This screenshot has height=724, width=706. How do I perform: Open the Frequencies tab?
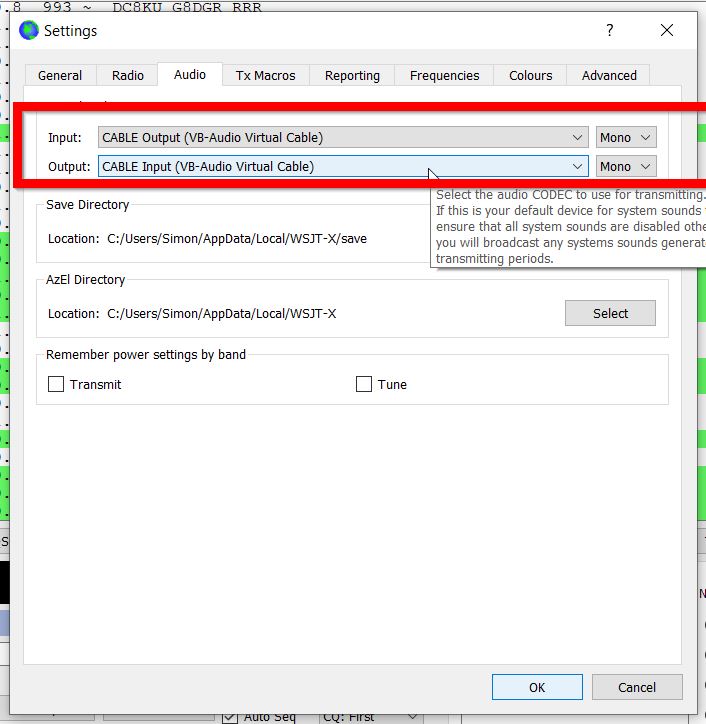(444, 75)
